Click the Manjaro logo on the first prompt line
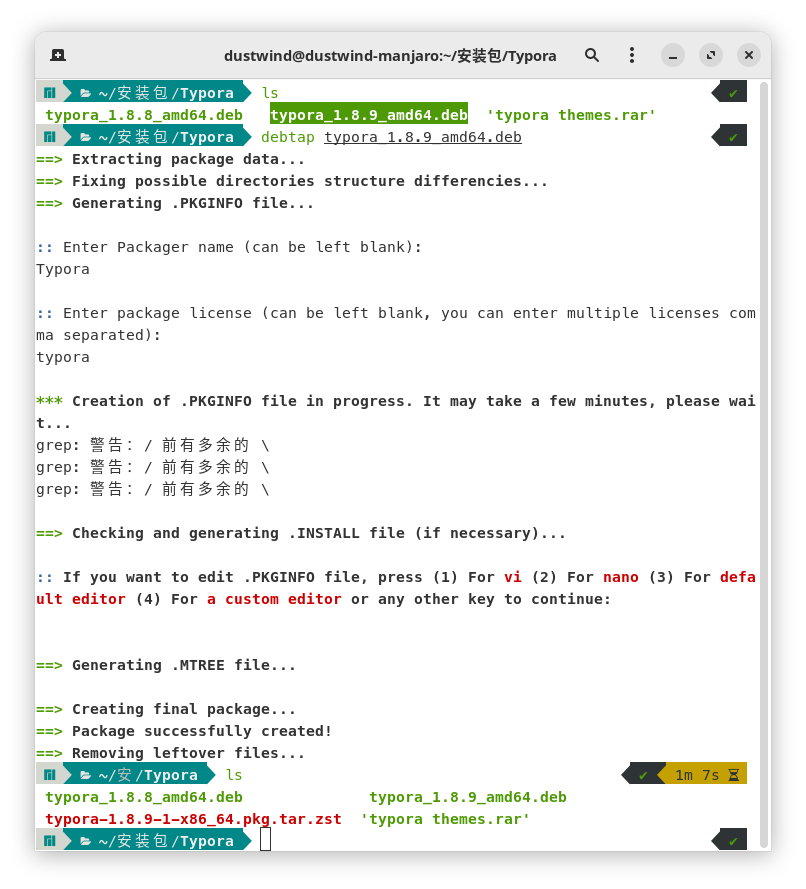Image resolution: width=806 pixels, height=889 pixels. (x=49, y=93)
